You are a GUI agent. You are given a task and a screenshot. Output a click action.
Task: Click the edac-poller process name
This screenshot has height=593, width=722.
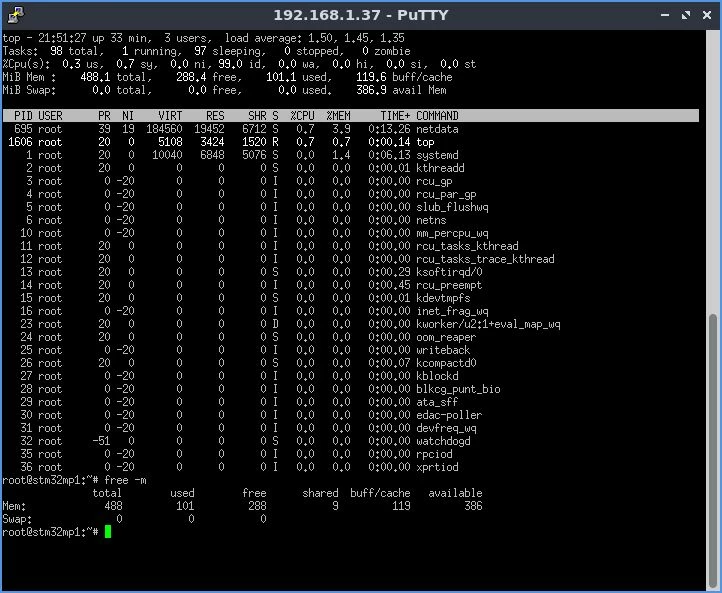[449, 415]
